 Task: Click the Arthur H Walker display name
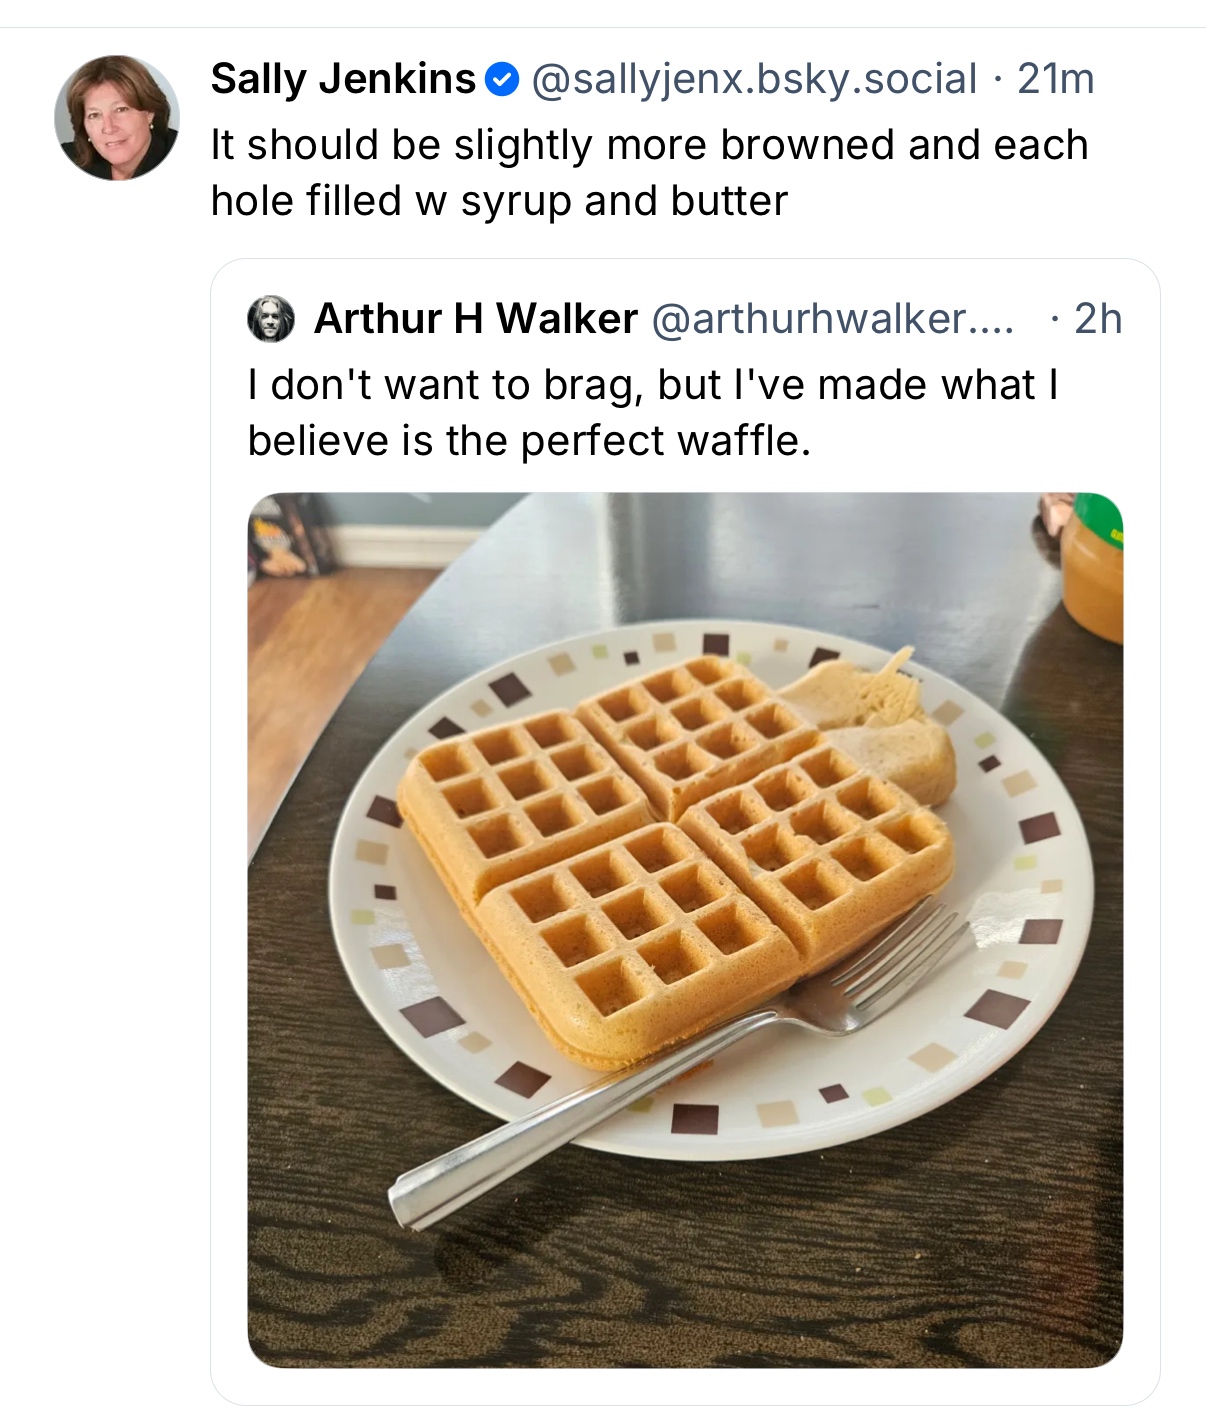point(475,319)
